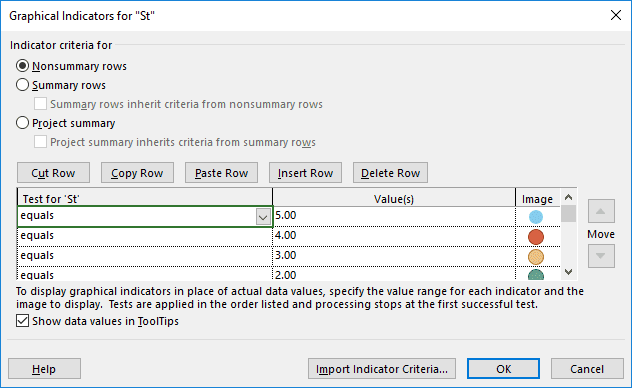
Task: Select the light blue circle indicator image
Action: point(536,217)
